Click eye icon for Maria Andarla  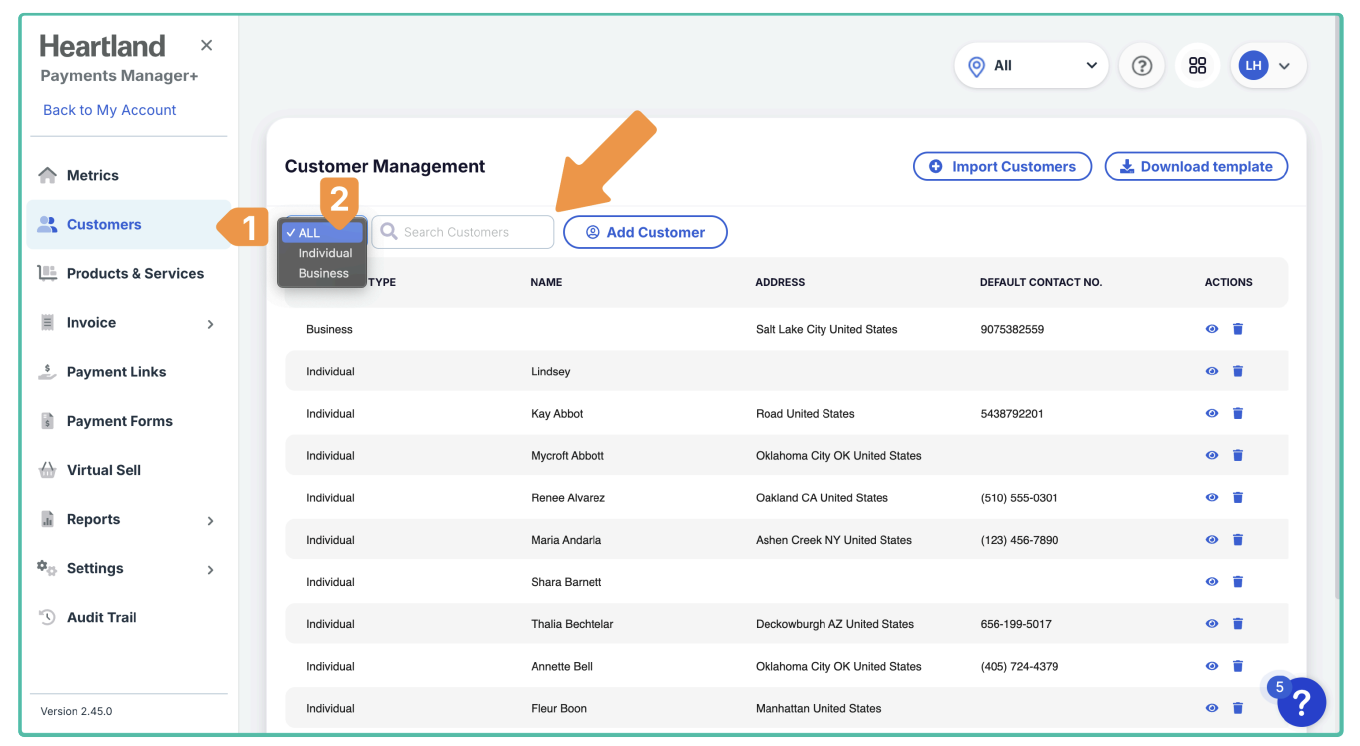[x=1211, y=540]
